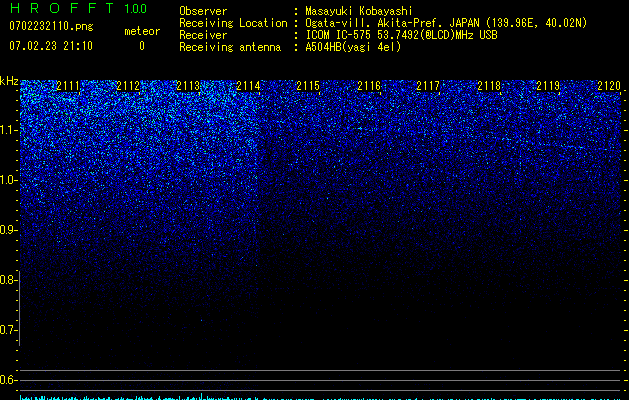The width and height of the screenshot is (629, 400).
Task: Click the 0.8 kHz axis label
Action: click(x=9, y=280)
